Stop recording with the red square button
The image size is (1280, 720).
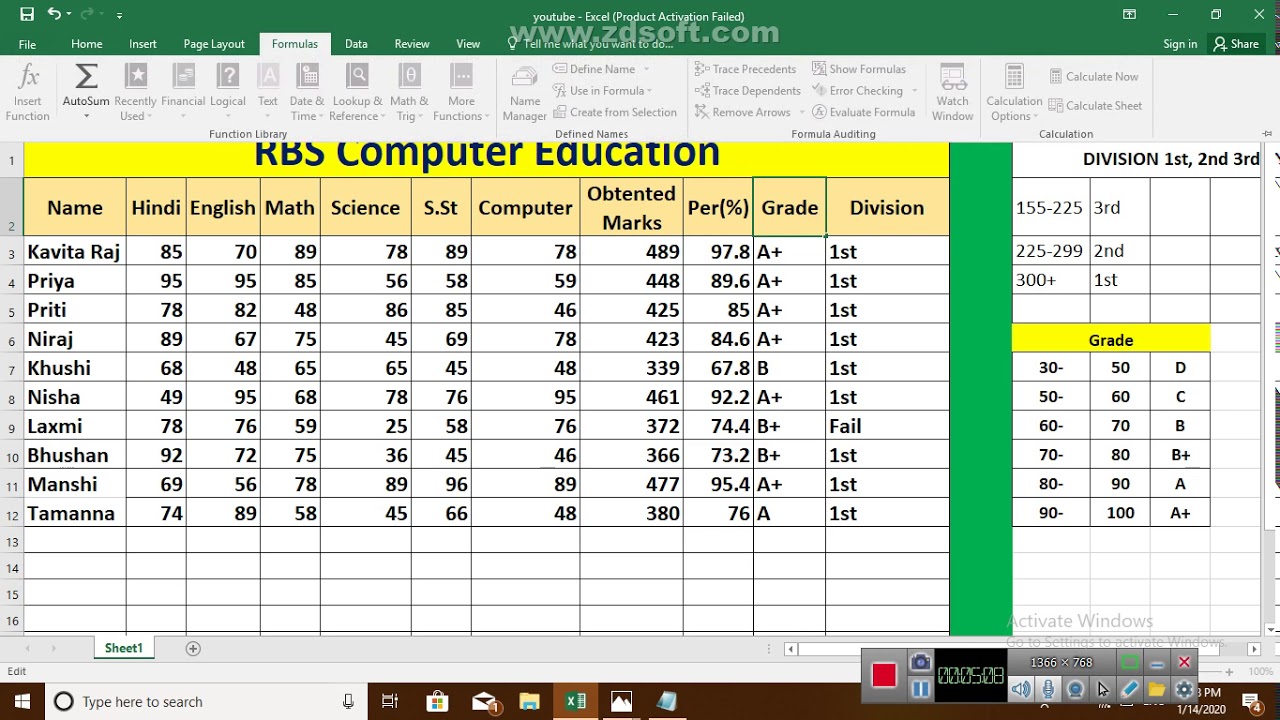884,676
